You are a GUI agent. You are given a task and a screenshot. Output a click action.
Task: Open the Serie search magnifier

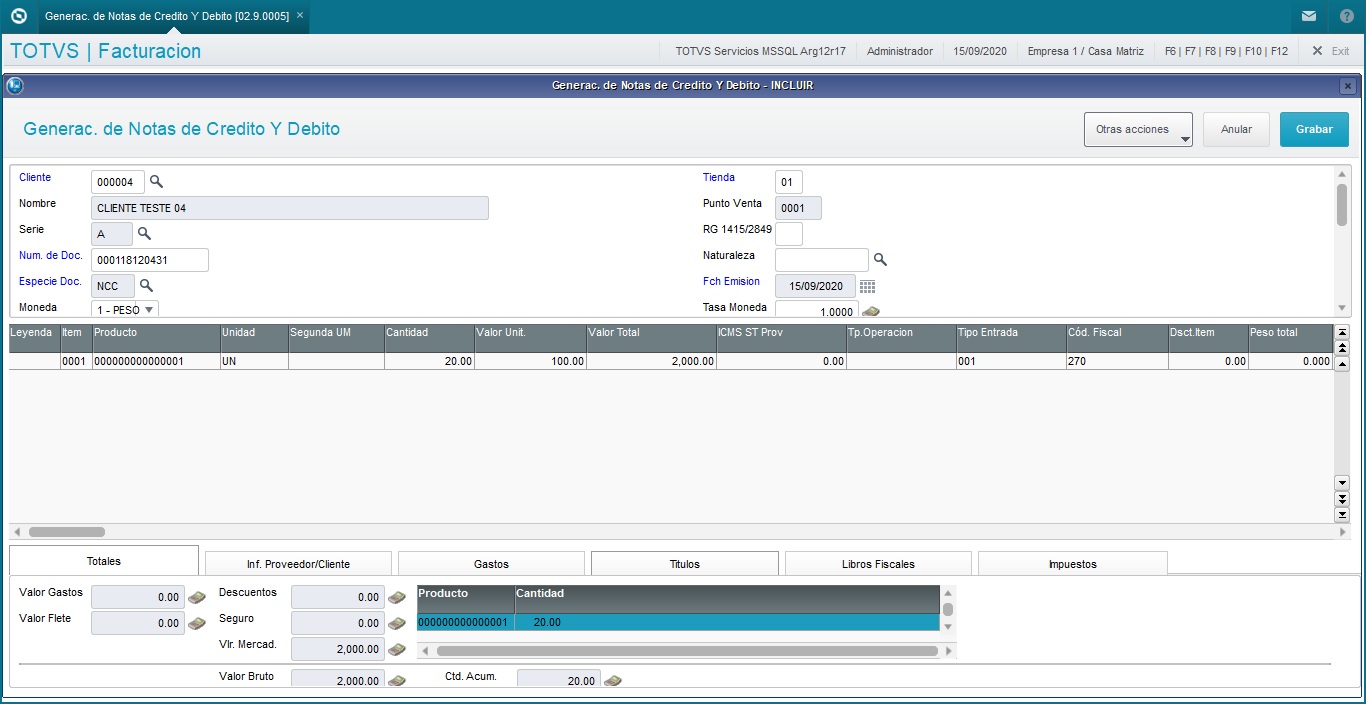click(x=144, y=234)
